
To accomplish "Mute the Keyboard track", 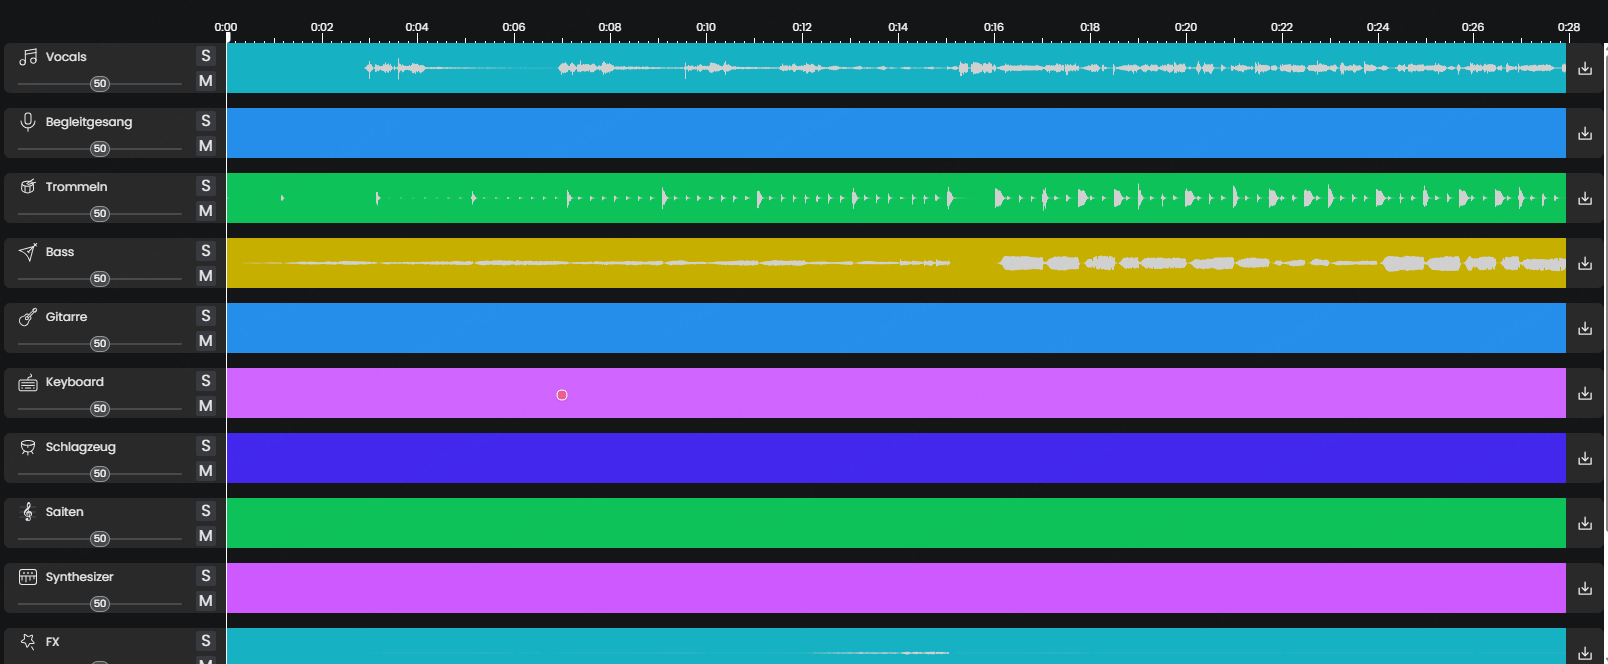I will coord(206,406).
